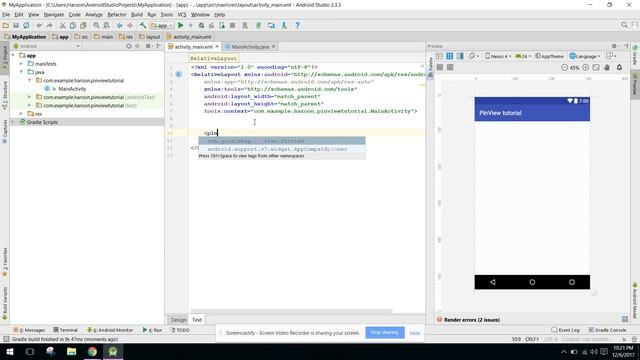The width and height of the screenshot is (640, 360).
Task: Switch to the Design tab
Action: coord(178,320)
